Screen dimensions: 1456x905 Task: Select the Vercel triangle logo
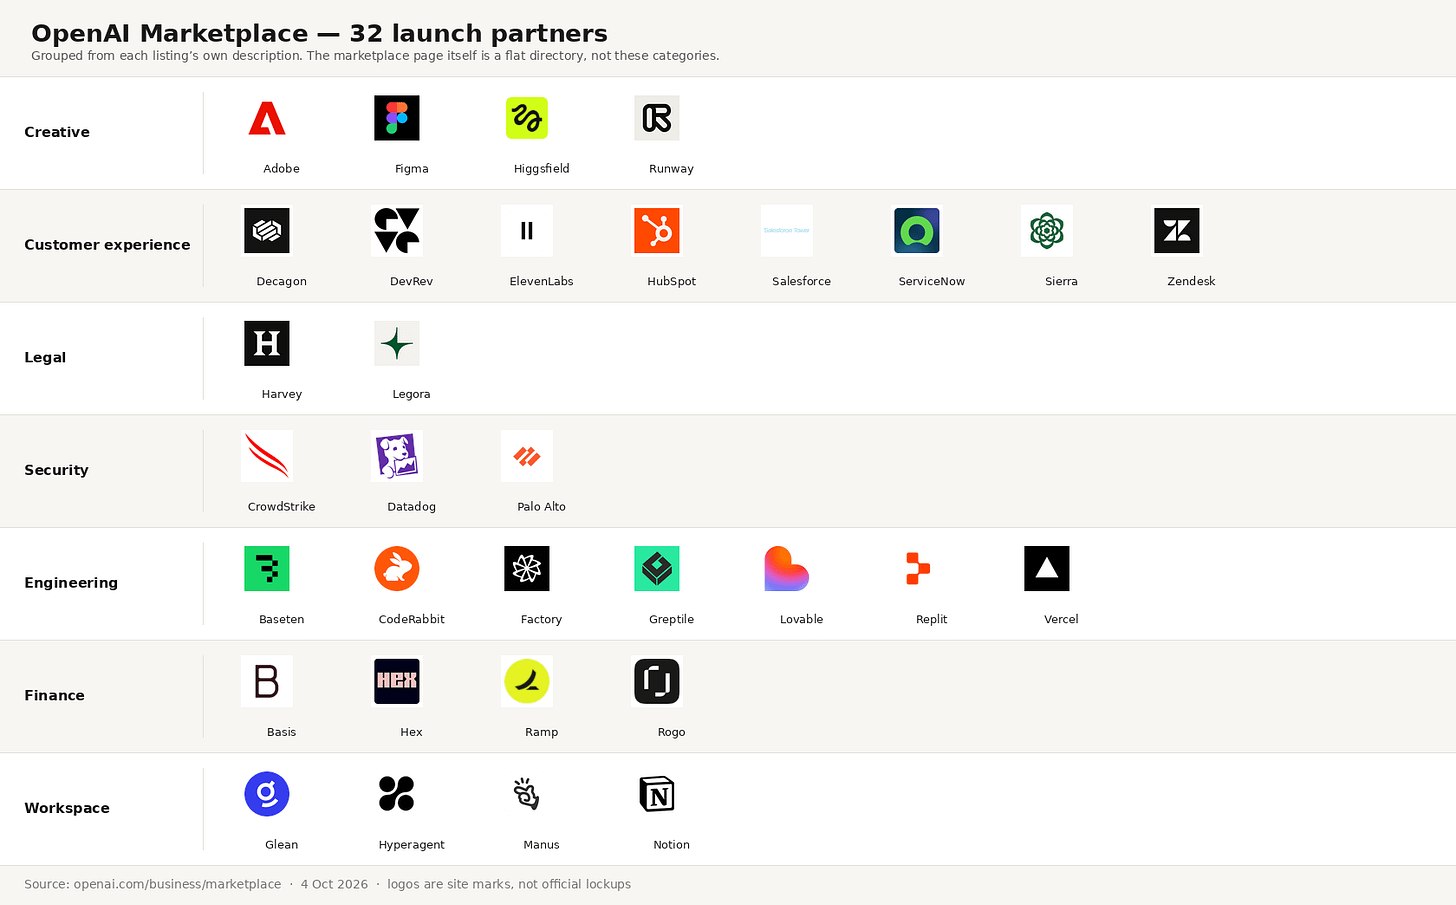pyautogui.click(x=1047, y=569)
